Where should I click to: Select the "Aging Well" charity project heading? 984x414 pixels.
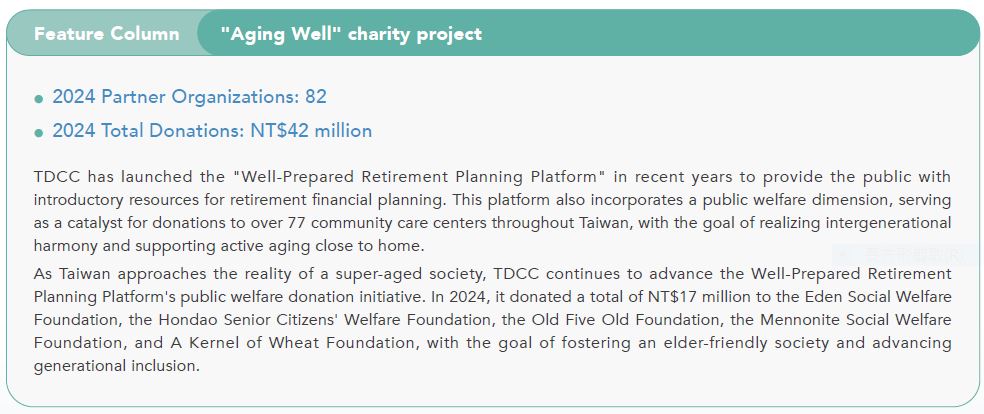351,33
